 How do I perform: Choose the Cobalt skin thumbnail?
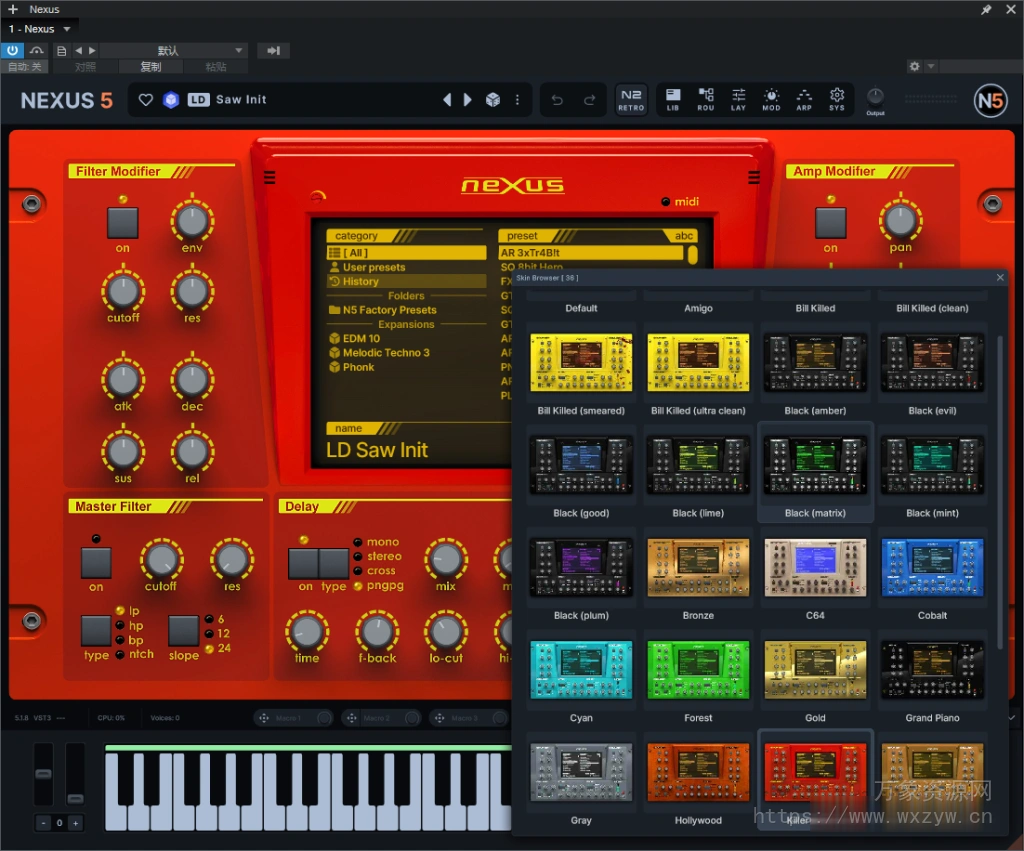tap(932, 568)
